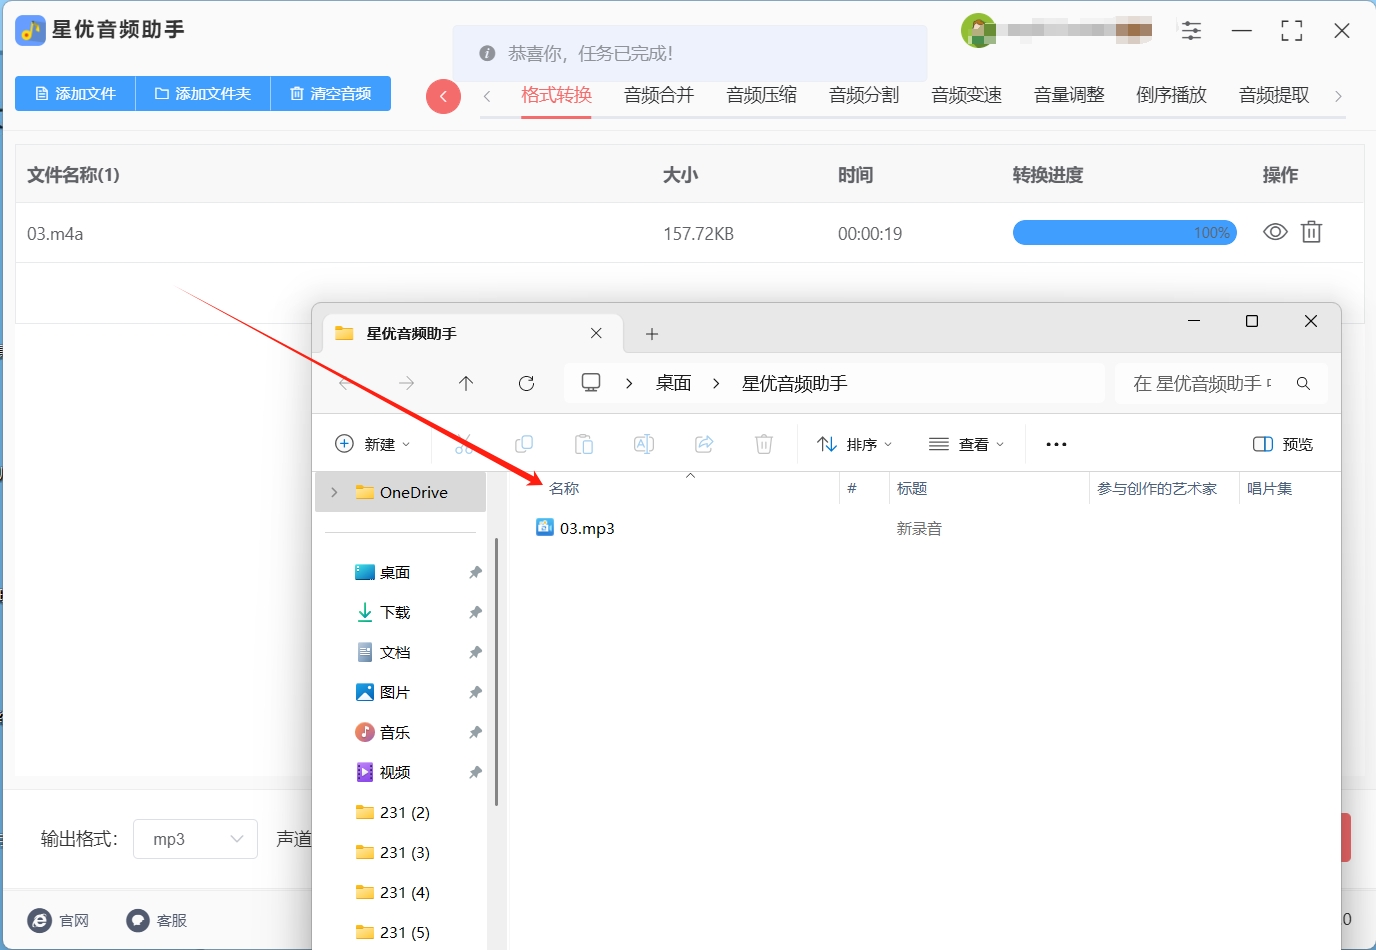Switch to the 音频合并 tab
1376x950 pixels.
(x=659, y=95)
